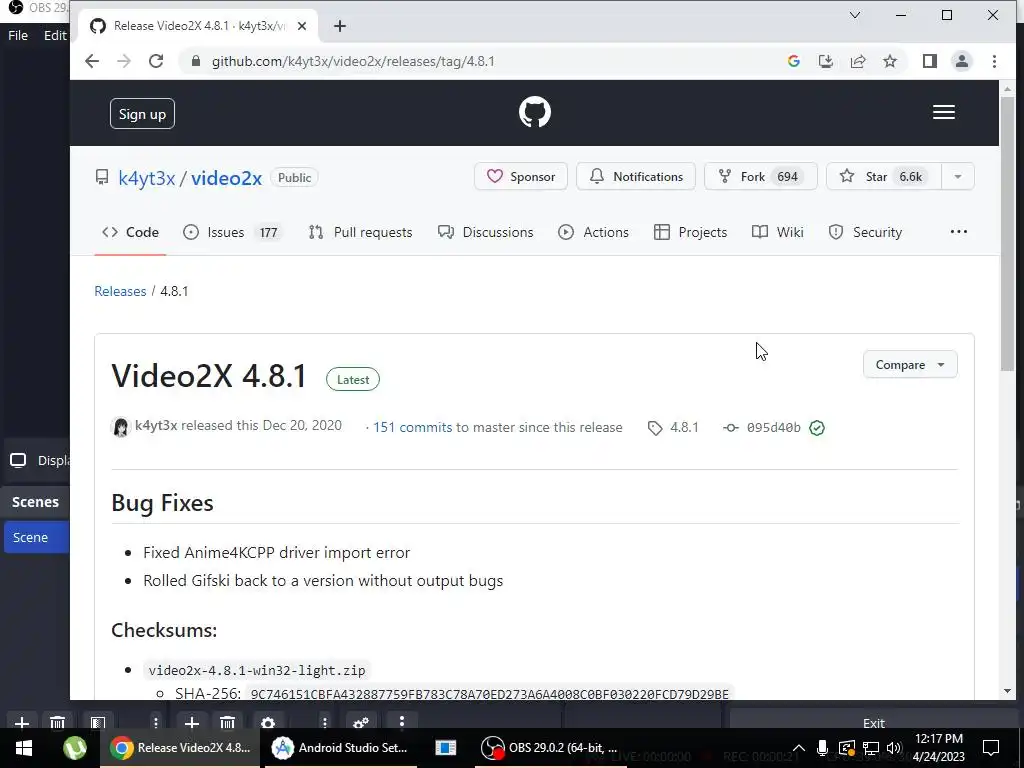The width and height of the screenshot is (1024, 768).
Task: Open new browser tab with plus button
Action: pos(340,26)
